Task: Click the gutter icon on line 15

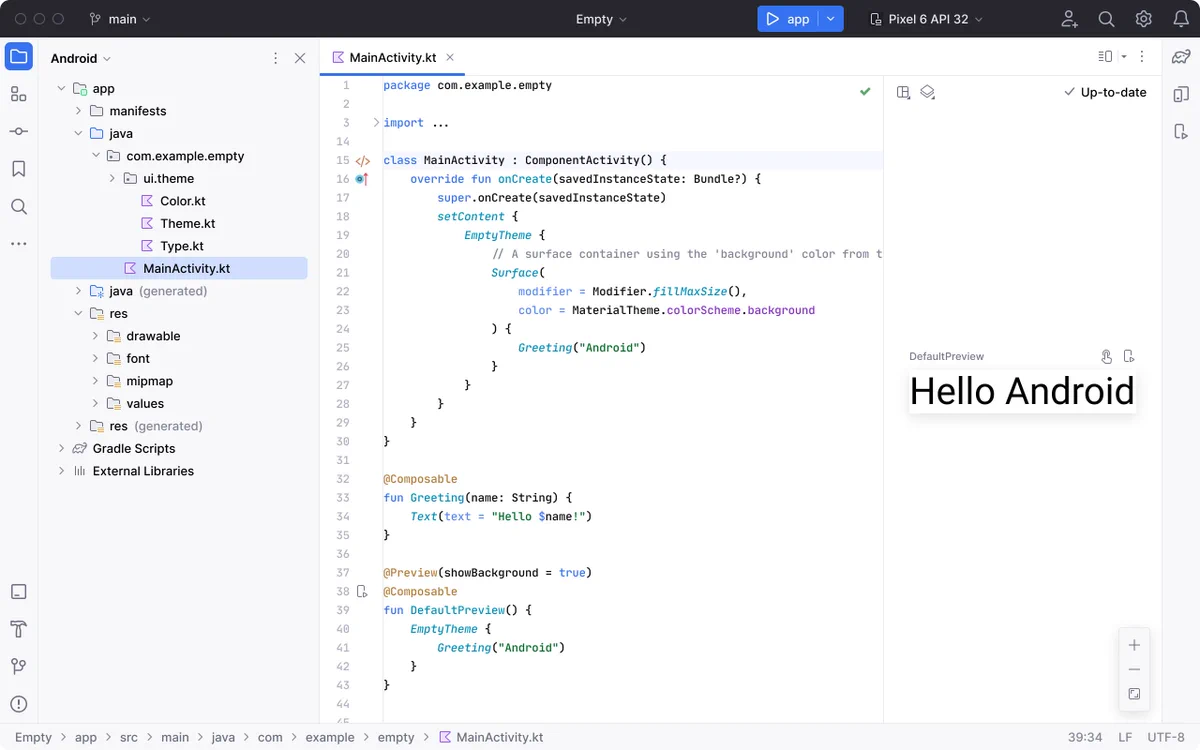Action: point(362,160)
